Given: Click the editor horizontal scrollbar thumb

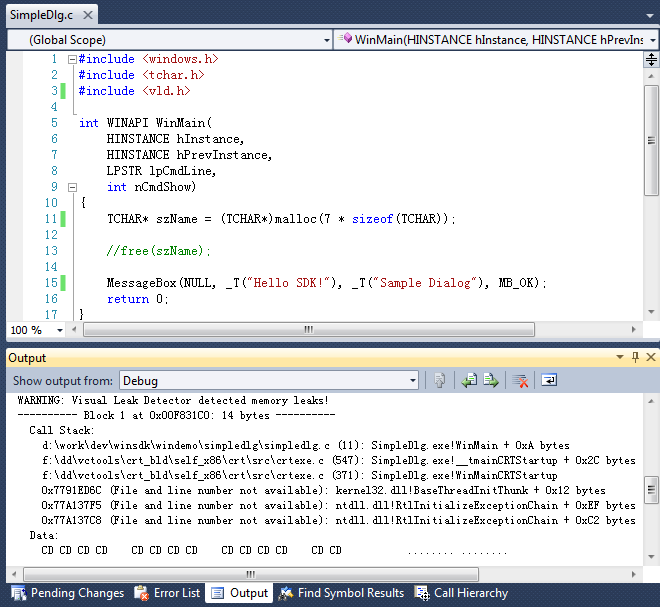Looking at the screenshot, I should (309, 330).
